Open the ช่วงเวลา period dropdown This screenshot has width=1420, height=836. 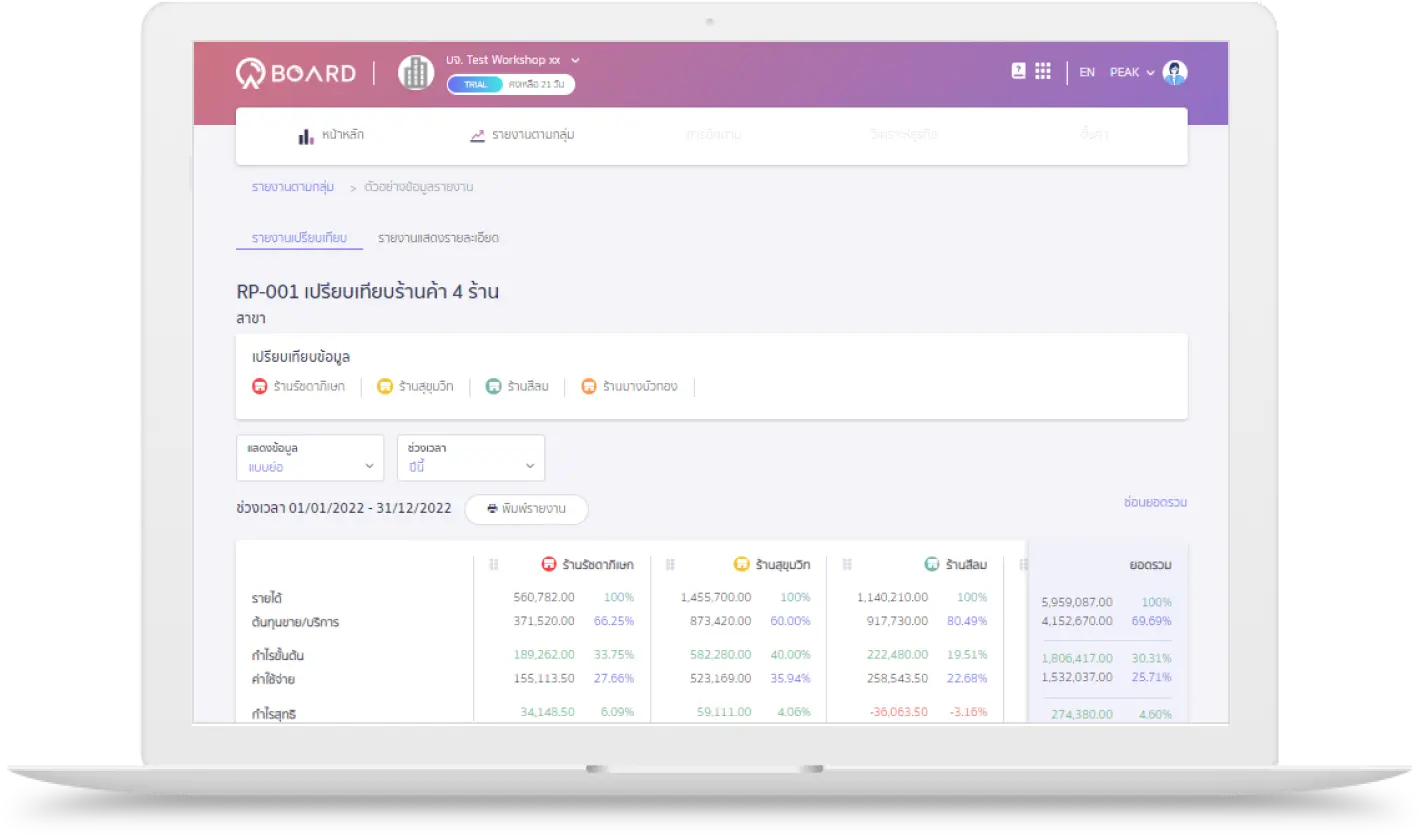pyautogui.click(x=471, y=458)
